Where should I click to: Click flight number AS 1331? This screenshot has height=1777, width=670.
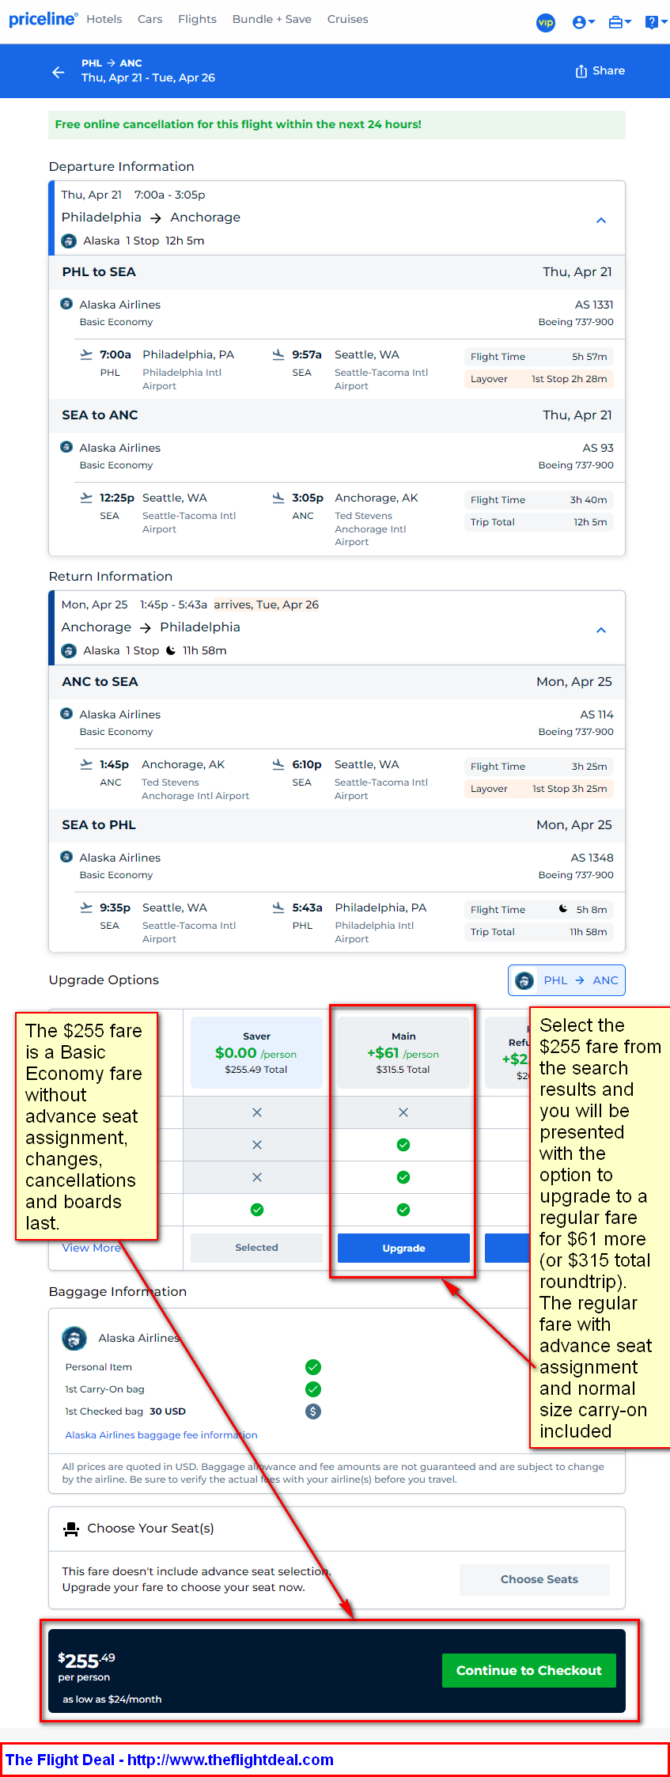(594, 305)
